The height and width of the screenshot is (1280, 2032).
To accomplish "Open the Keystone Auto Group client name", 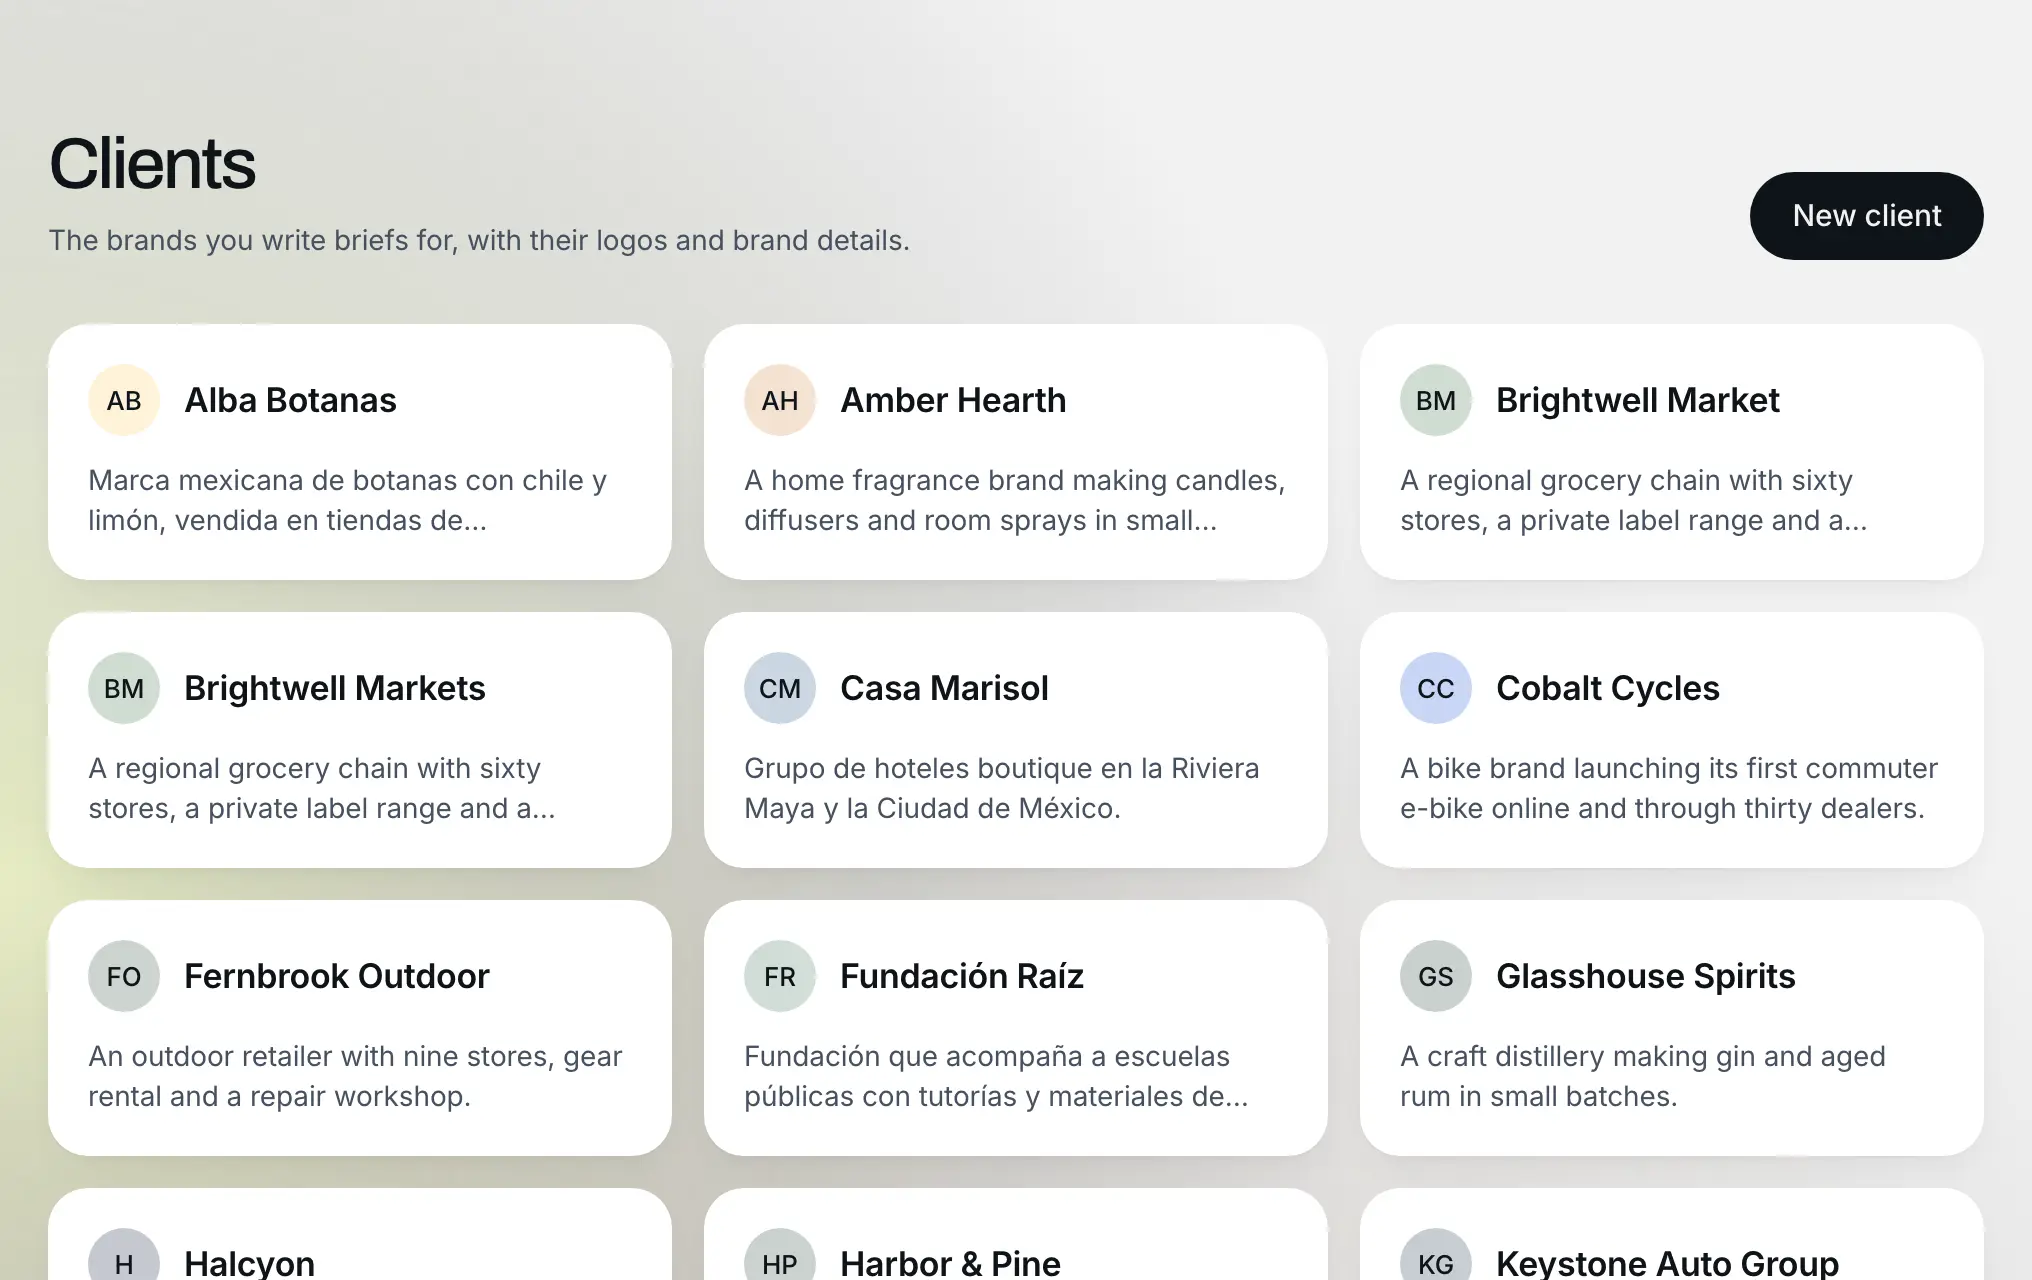I will [1667, 1263].
